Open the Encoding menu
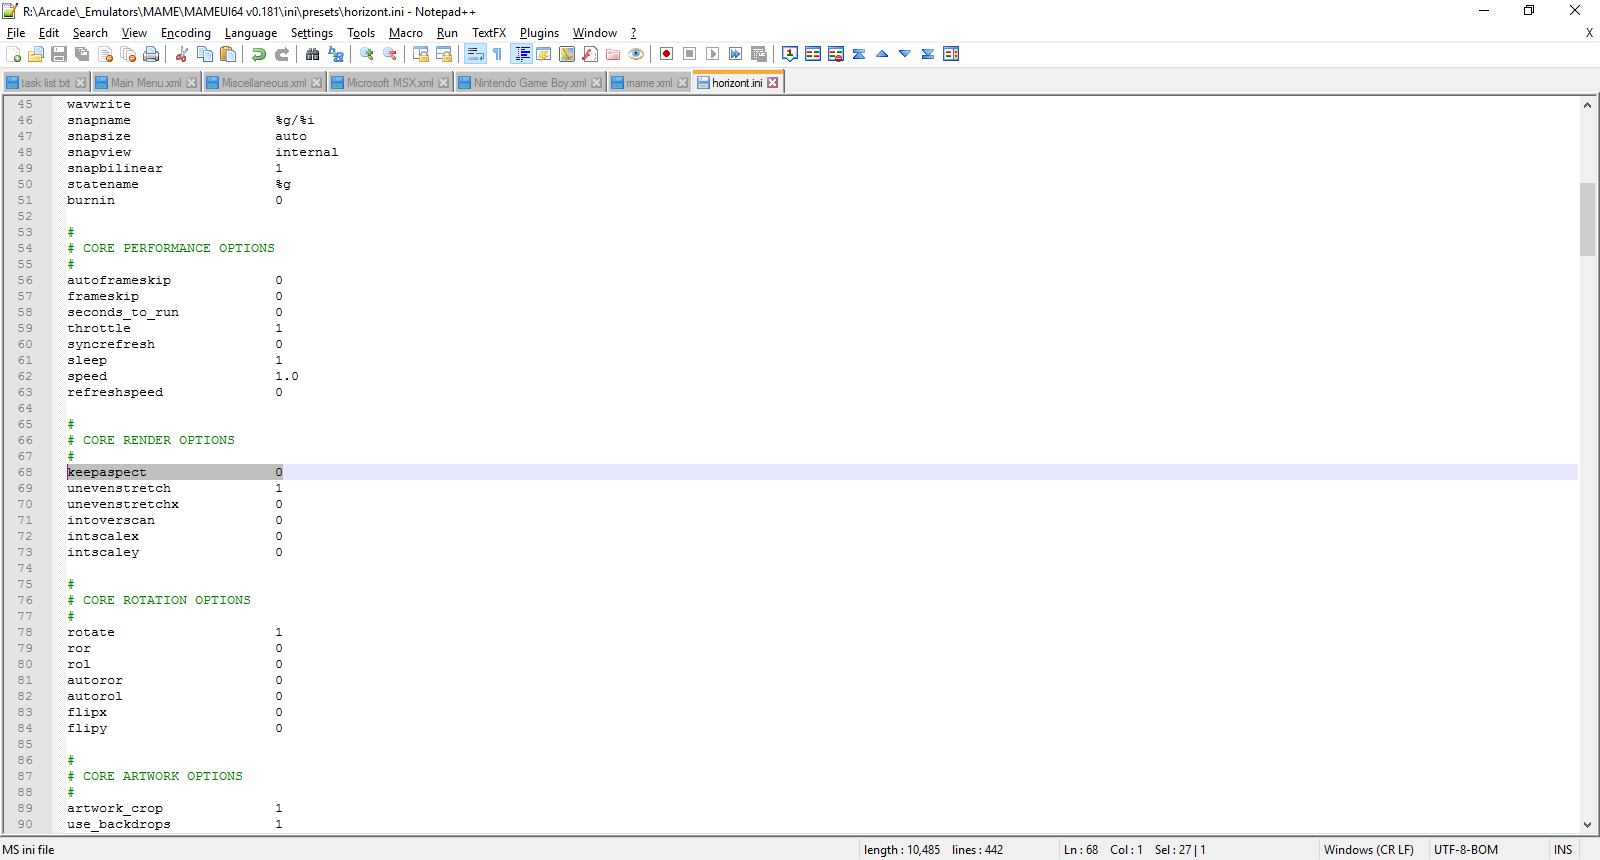1600x860 pixels. click(186, 33)
